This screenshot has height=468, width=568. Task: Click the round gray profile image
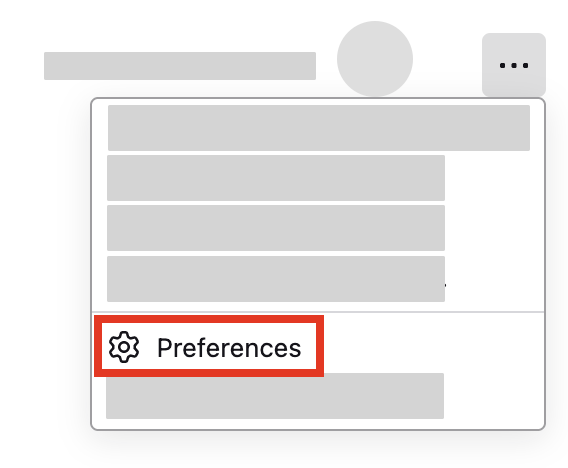375,59
